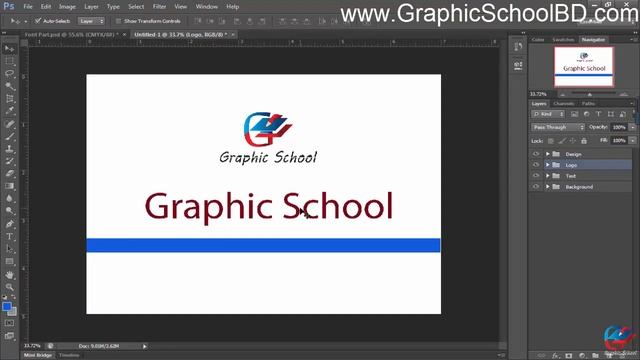The image size is (640, 360).
Task: Switch to the Channels tab
Action: pos(564,104)
